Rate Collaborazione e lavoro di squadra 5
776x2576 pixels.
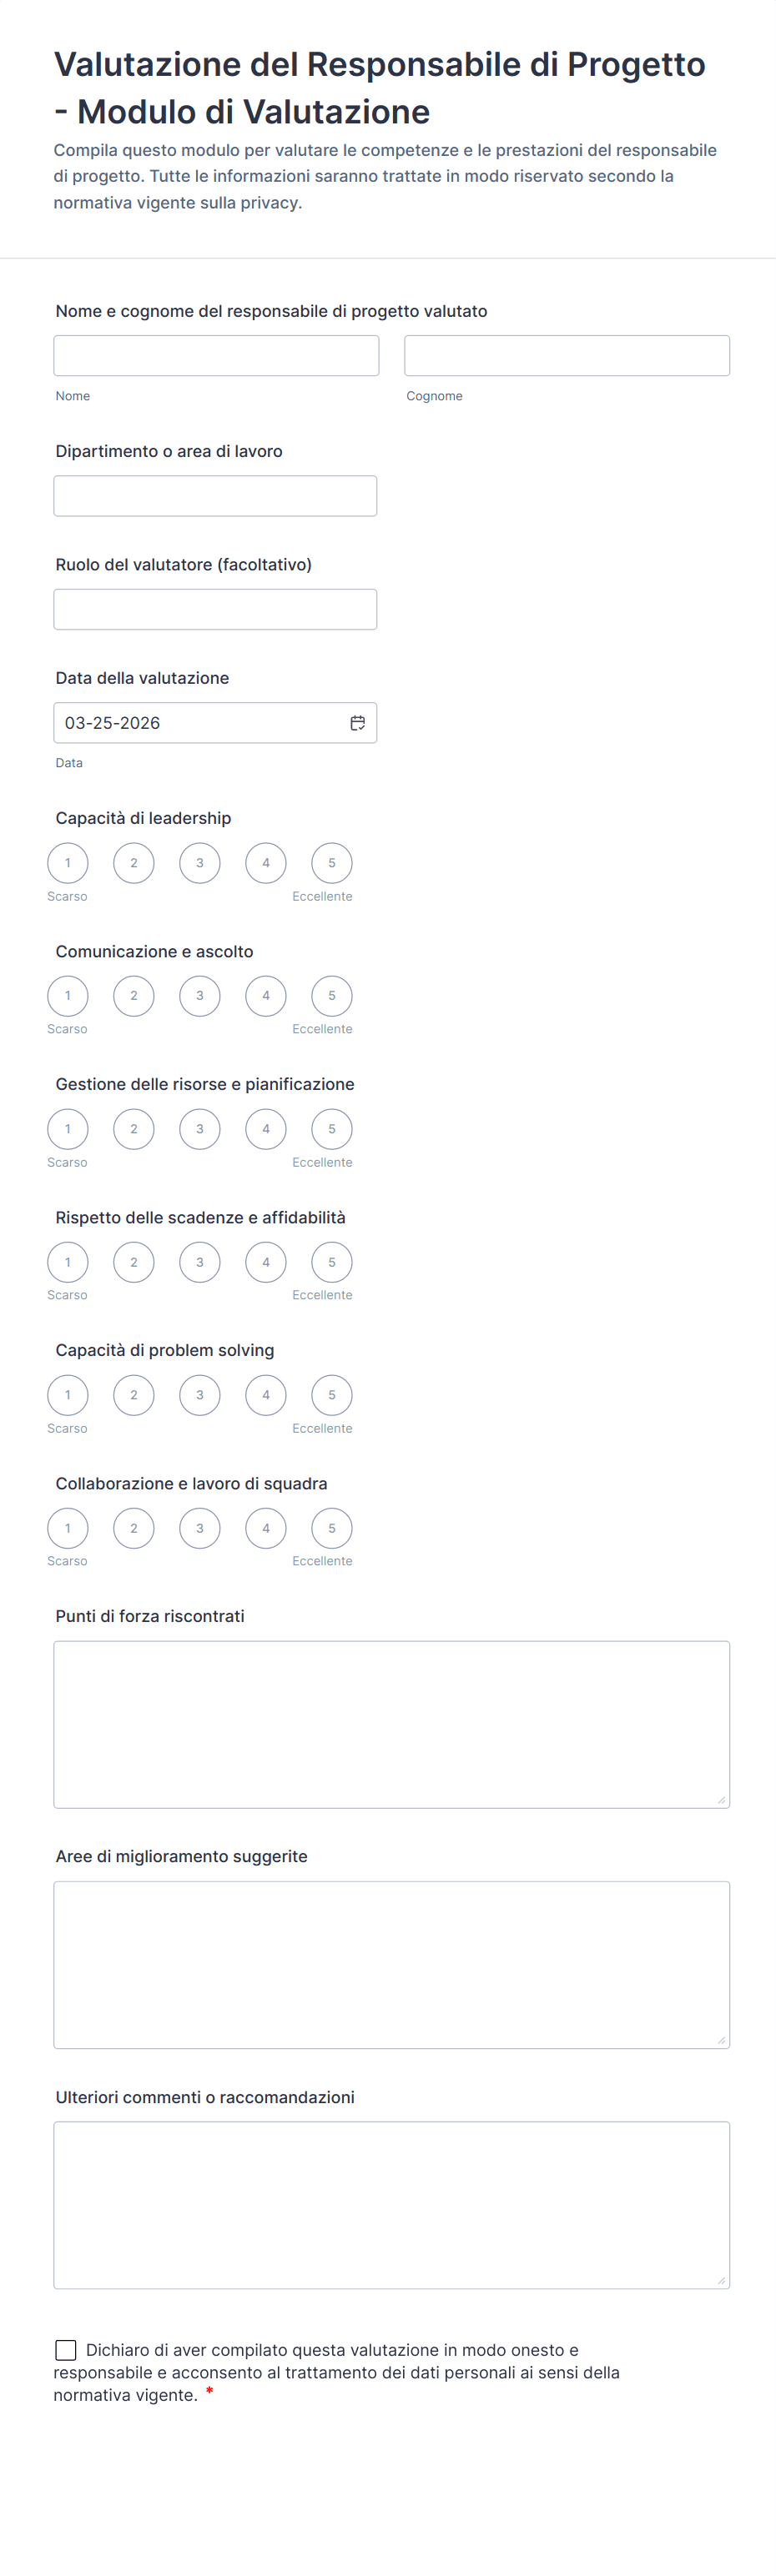pyautogui.click(x=332, y=1528)
